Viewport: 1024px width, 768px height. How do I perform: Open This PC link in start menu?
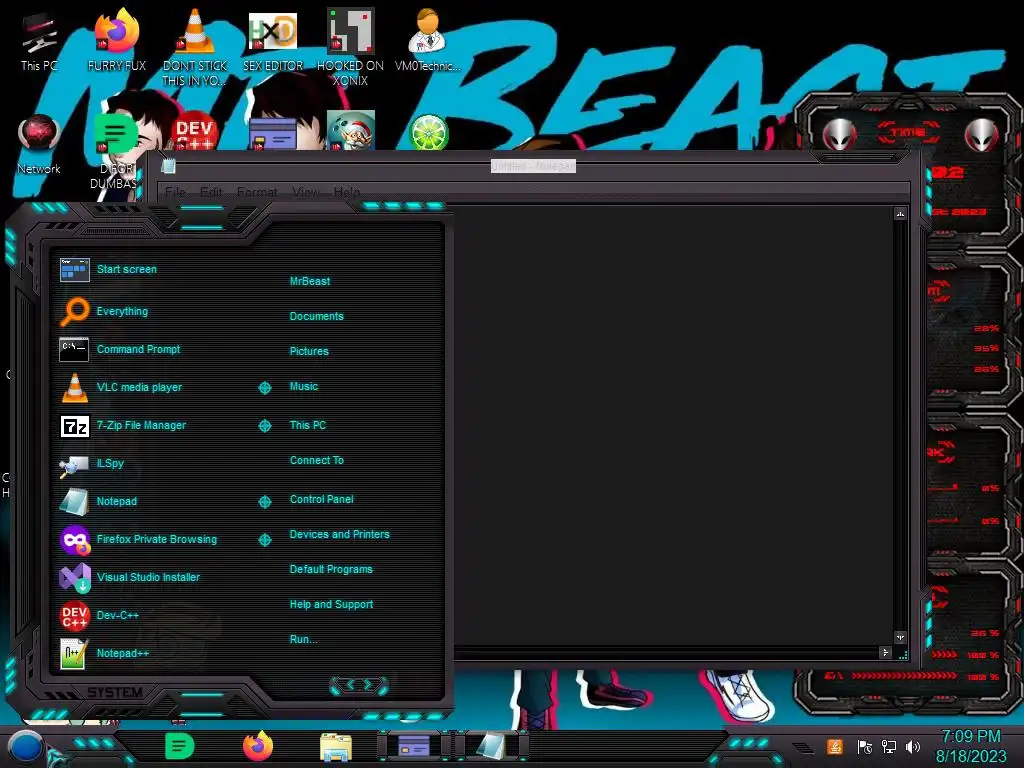pyautogui.click(x=308, y=425)
